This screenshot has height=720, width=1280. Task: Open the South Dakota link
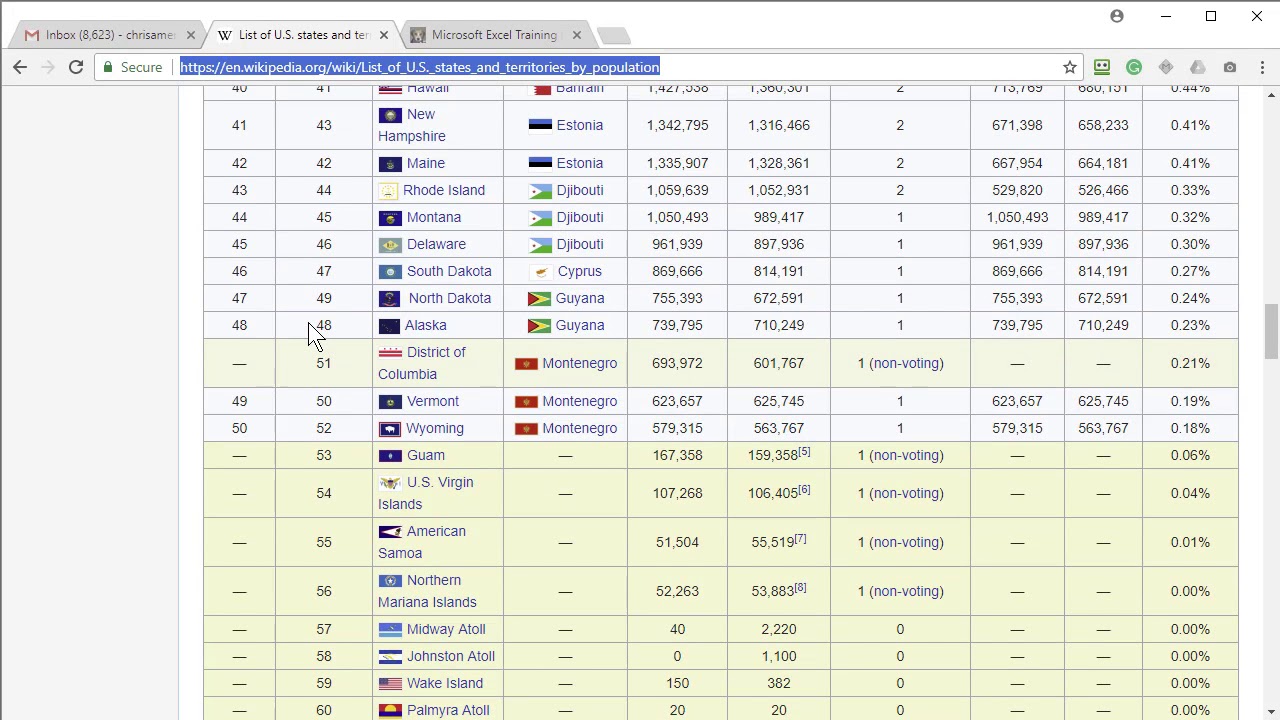pos(449,271)
